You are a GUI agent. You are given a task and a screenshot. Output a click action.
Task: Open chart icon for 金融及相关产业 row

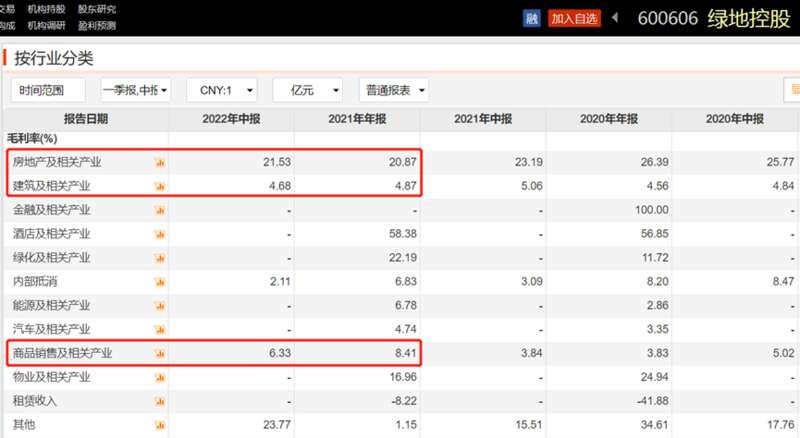159,210
